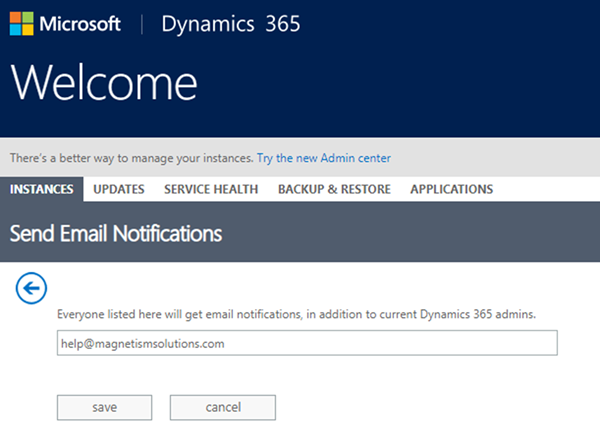Viewport: 600px width, 442px height.
Task: Click the Microsoft wordmark in header
Action: [81, 23]
